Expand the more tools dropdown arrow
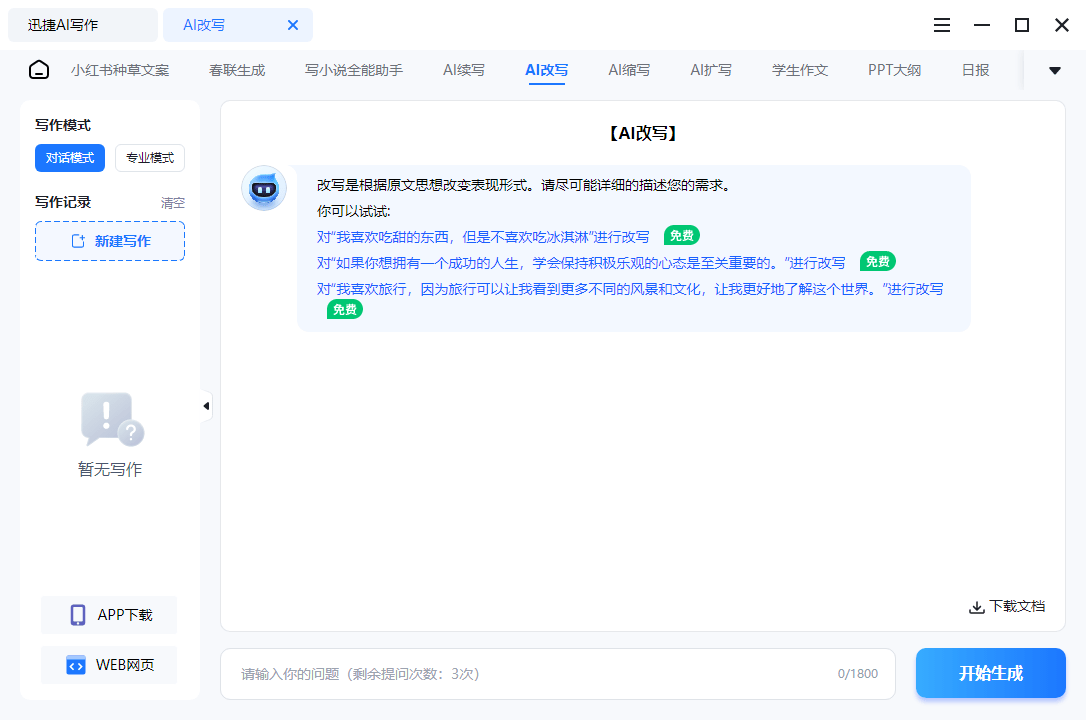Viewport: 1086px width, 720px height. click(1054, 70)
